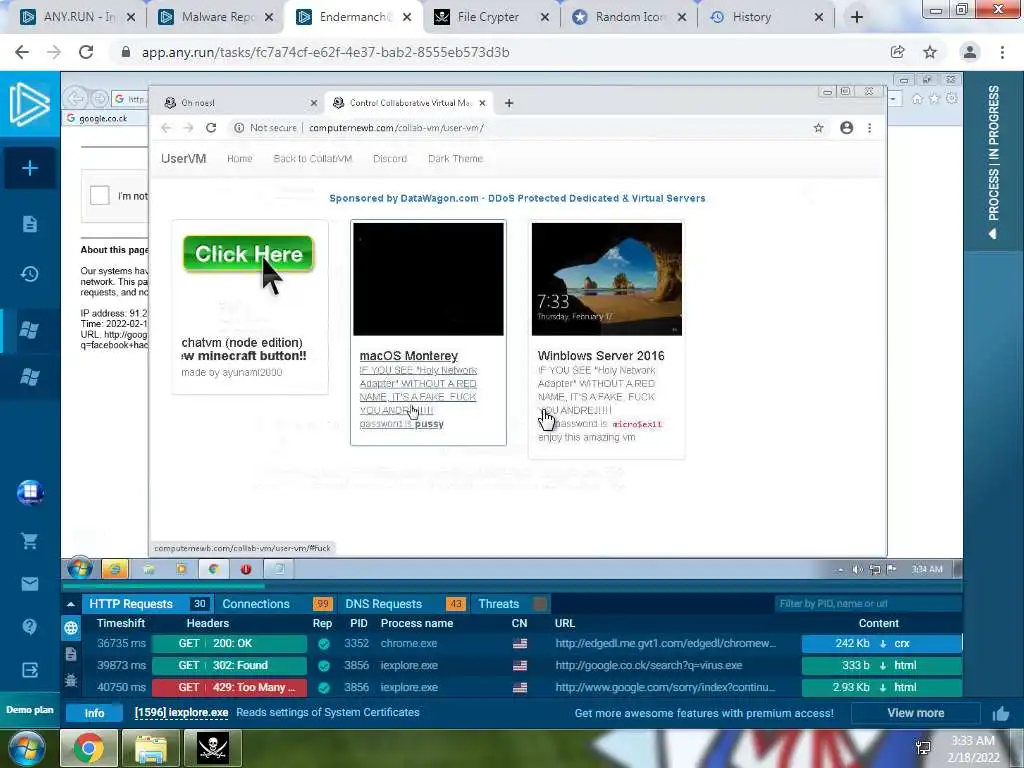Screen dimensions: 1024x768
Task: Click the Filter by PID, name or url field
Action: click(867, 604)
